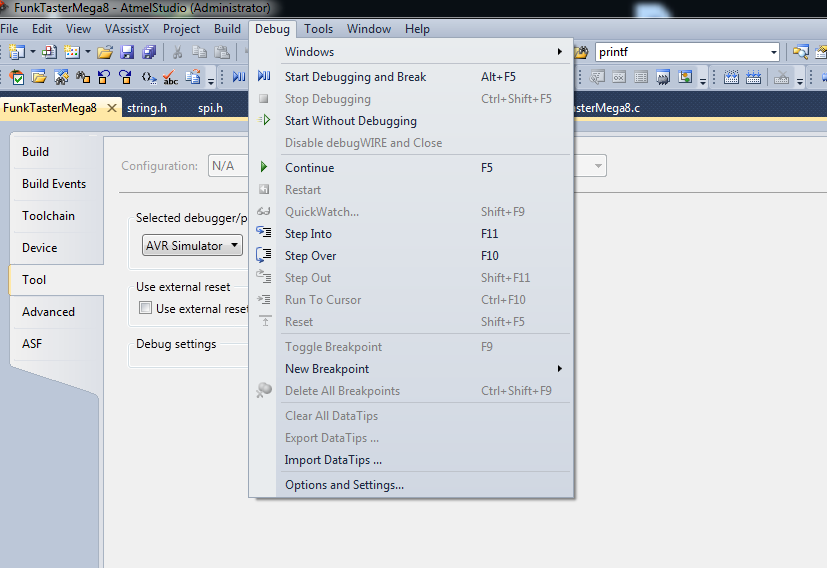
Task: Click the Find Next by Context icon
Action: (x=126, y=78)
